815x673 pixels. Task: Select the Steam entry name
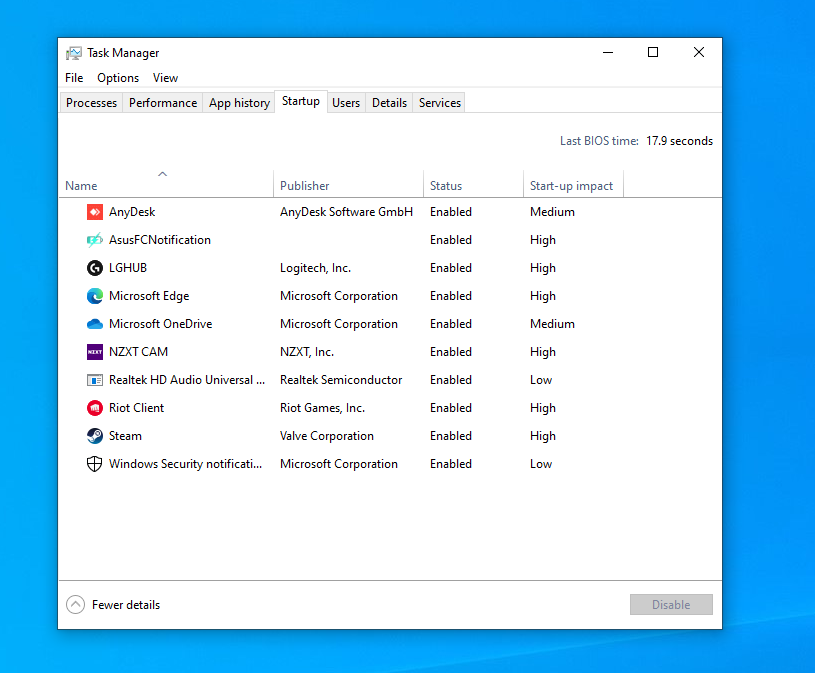[125, 436]
